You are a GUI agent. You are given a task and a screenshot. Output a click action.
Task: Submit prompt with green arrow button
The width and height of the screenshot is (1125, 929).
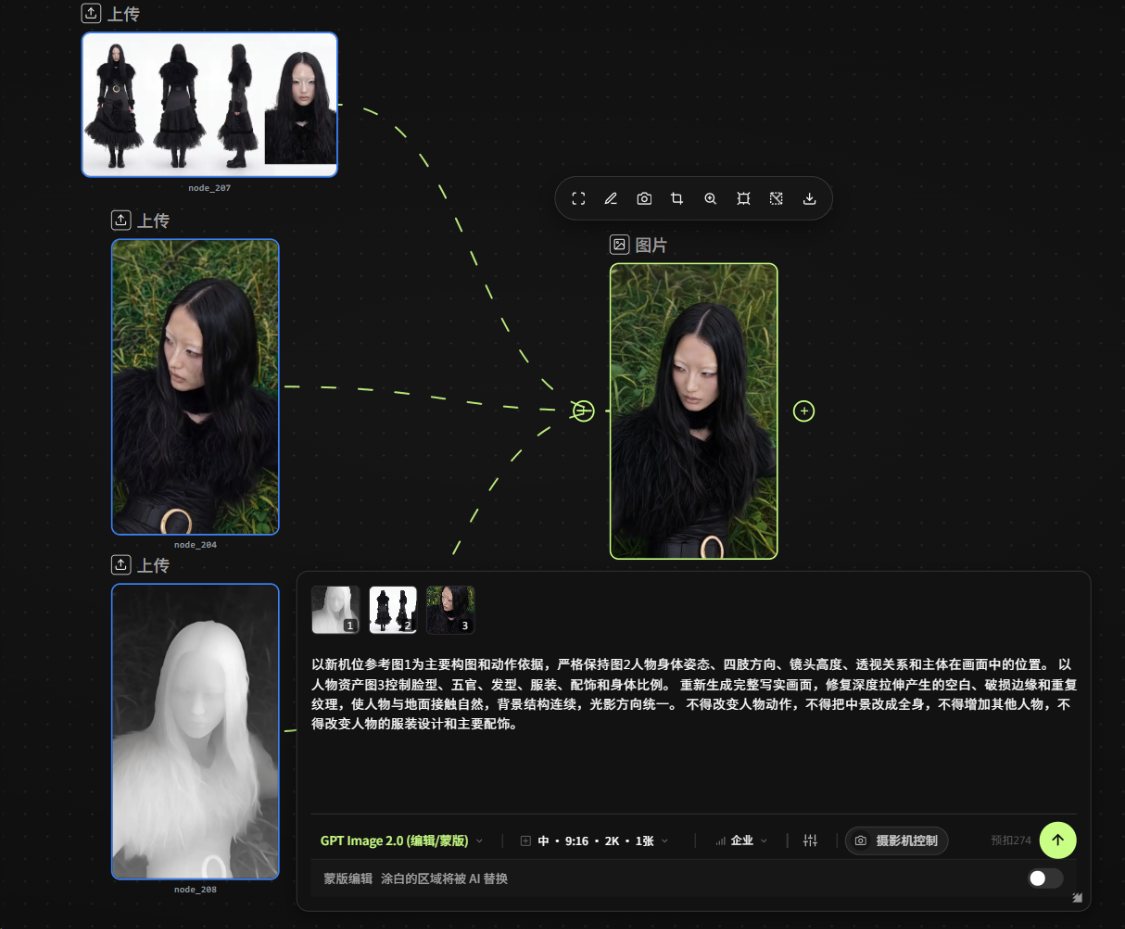pyautogui.click(x=1058, y=840)
